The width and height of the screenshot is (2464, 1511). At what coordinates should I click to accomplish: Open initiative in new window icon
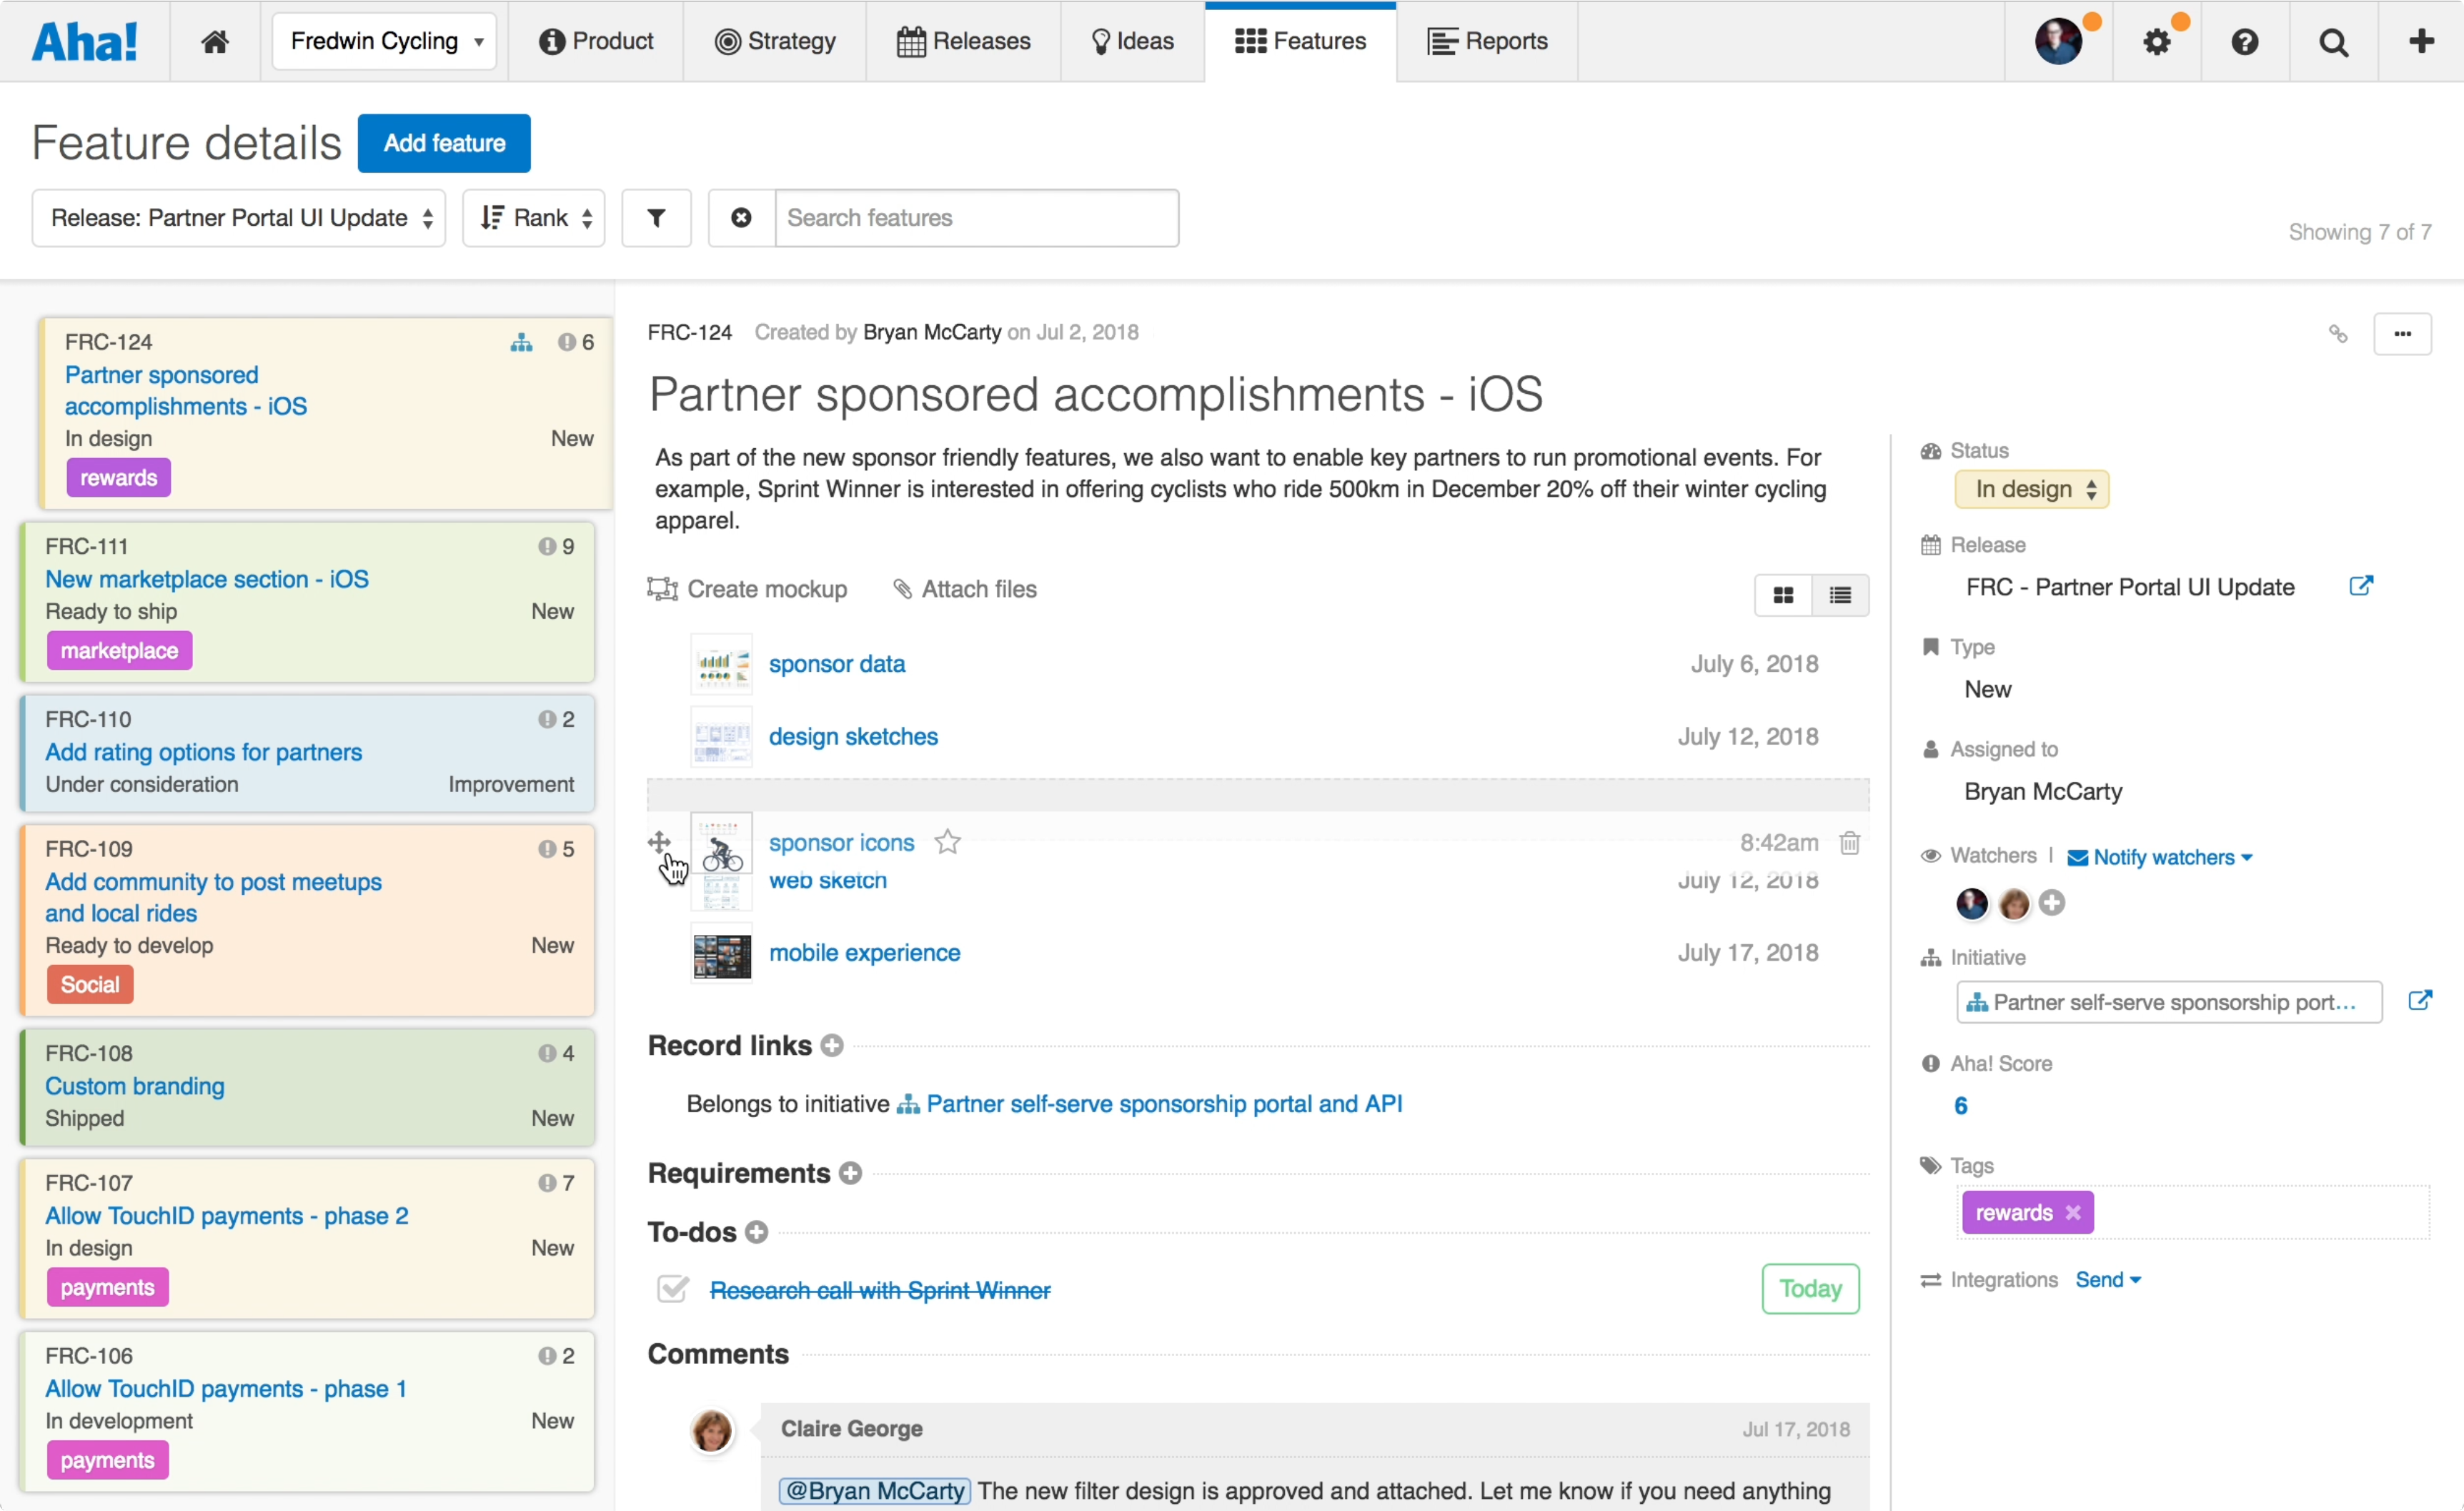click(x=2419, y=1000)
